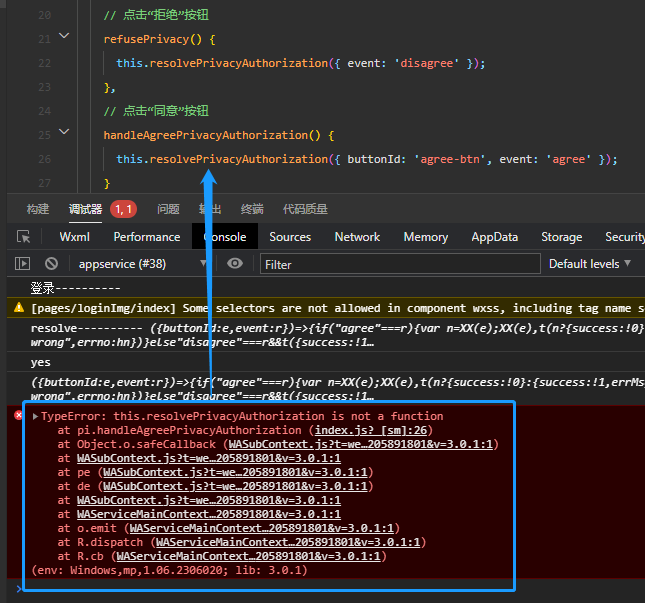Open the WASubContext link on the pe line

pyautogui.click(x=235, y=472)
